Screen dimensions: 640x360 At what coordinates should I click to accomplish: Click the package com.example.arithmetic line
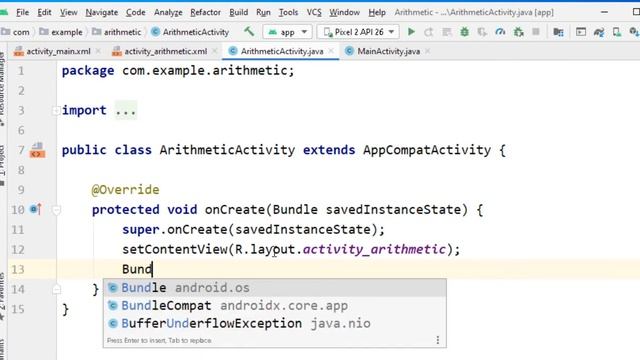[x=178, y=71]
